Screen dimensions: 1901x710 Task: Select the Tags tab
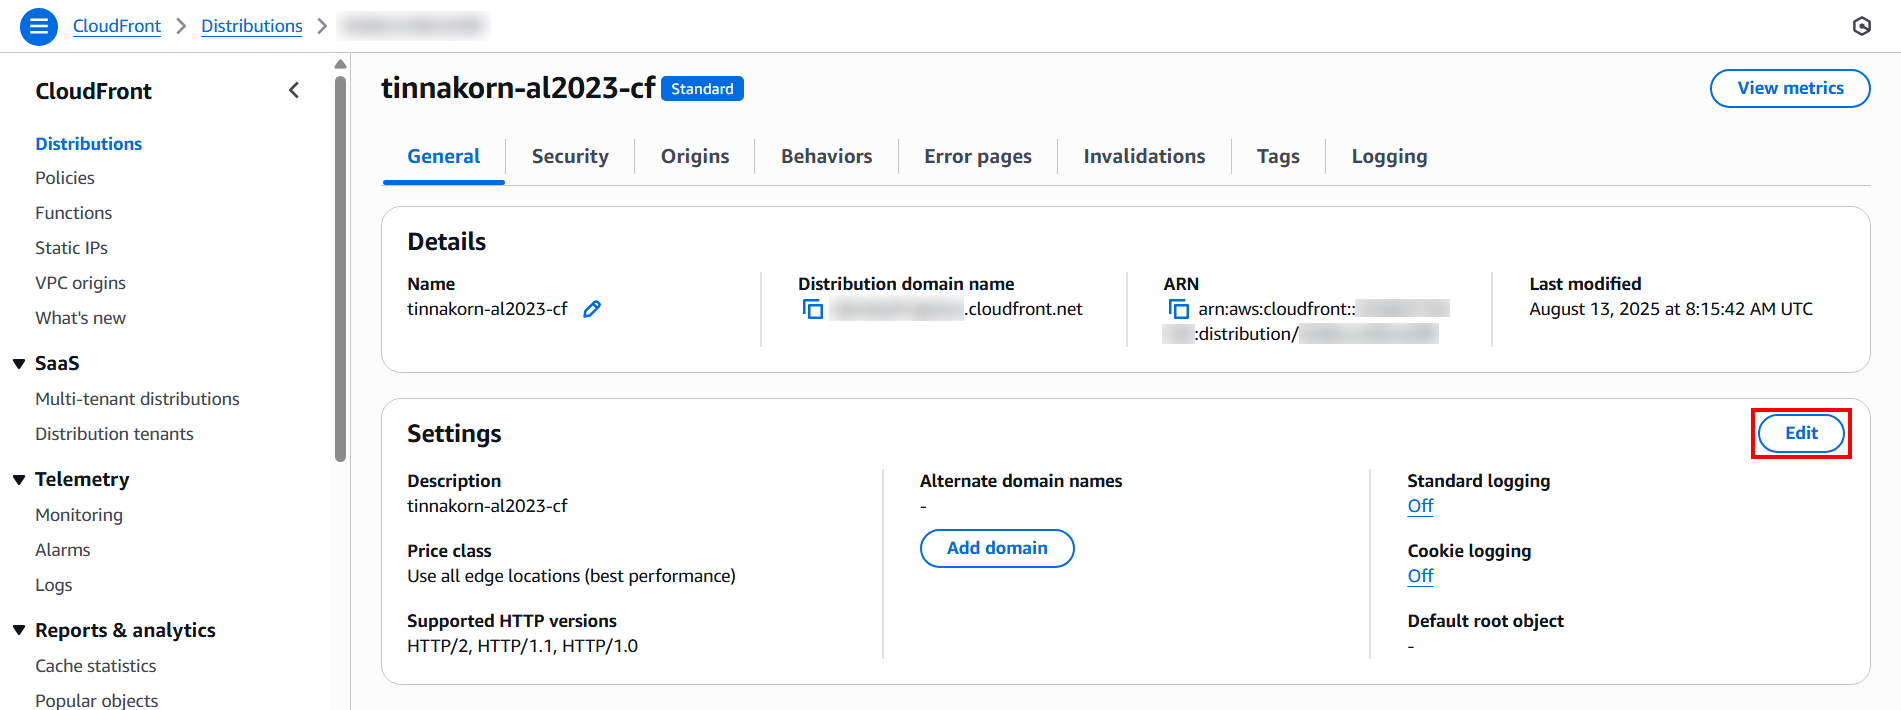tap(1278, 157)
